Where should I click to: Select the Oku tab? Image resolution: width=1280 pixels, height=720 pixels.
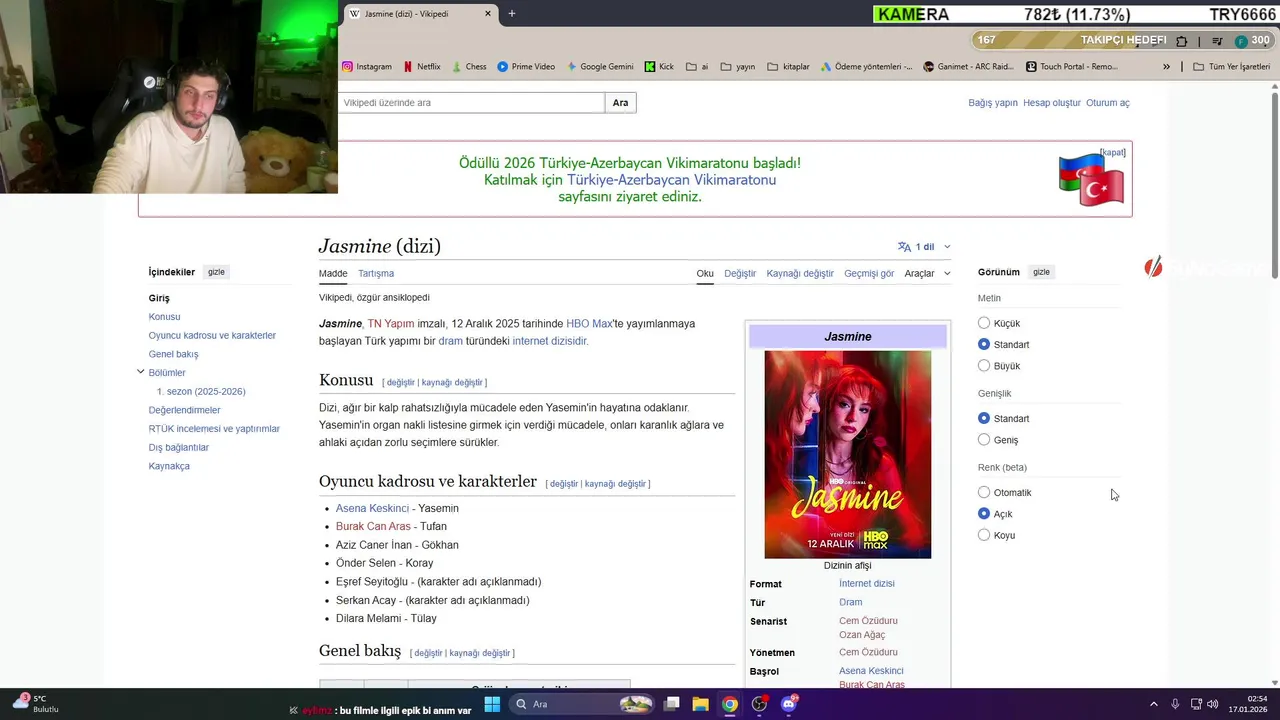click(x=705, y=273)
